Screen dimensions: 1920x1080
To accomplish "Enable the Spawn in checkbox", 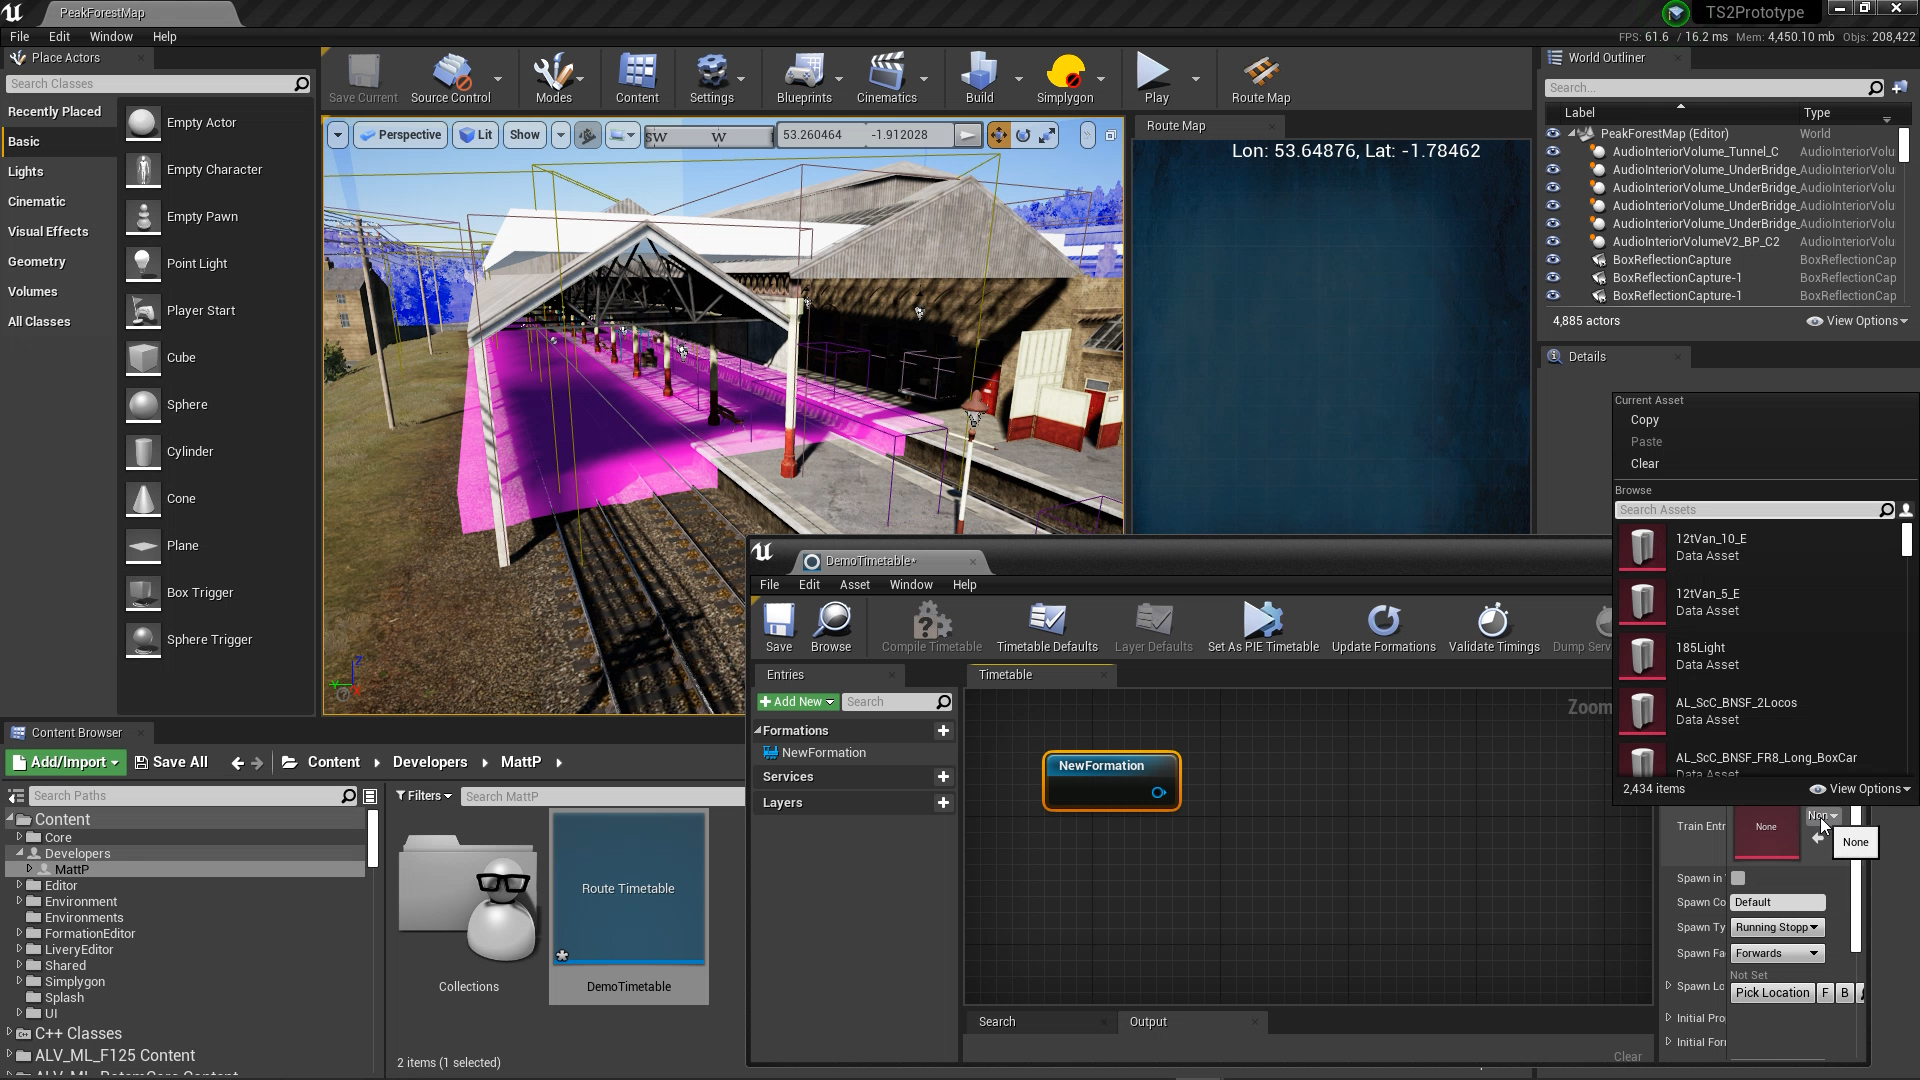I will (x=1738, y=877).
